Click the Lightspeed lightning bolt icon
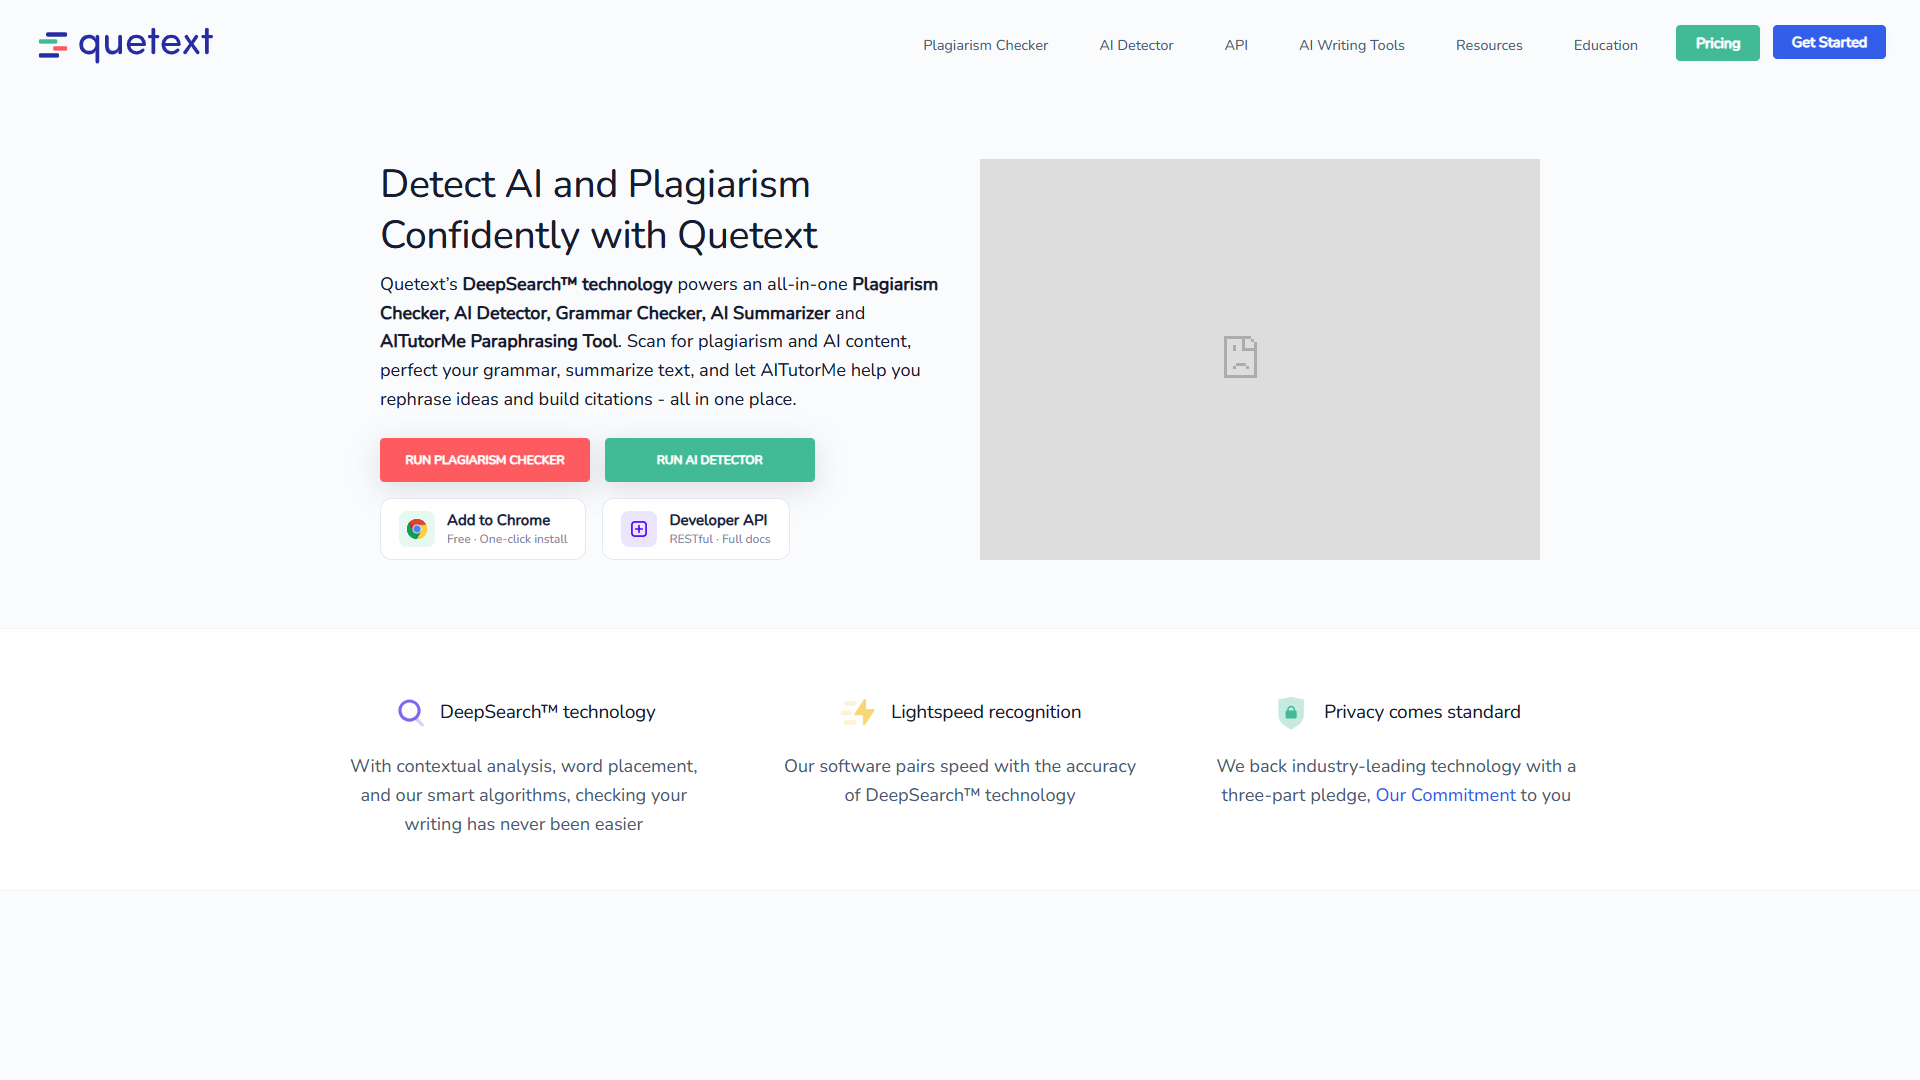Image resolution: width=1920 pixels, height=1080 pixels. pos(859,712)
